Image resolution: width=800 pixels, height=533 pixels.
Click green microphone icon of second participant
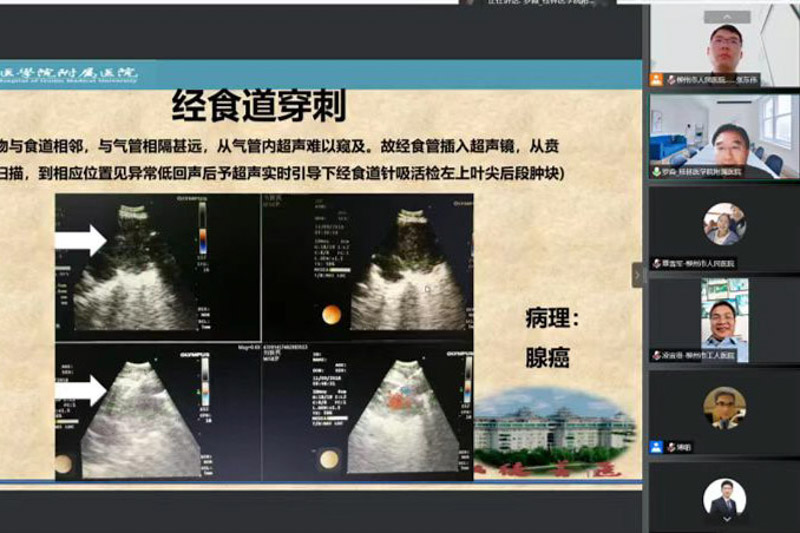click(x=657, y=172)
